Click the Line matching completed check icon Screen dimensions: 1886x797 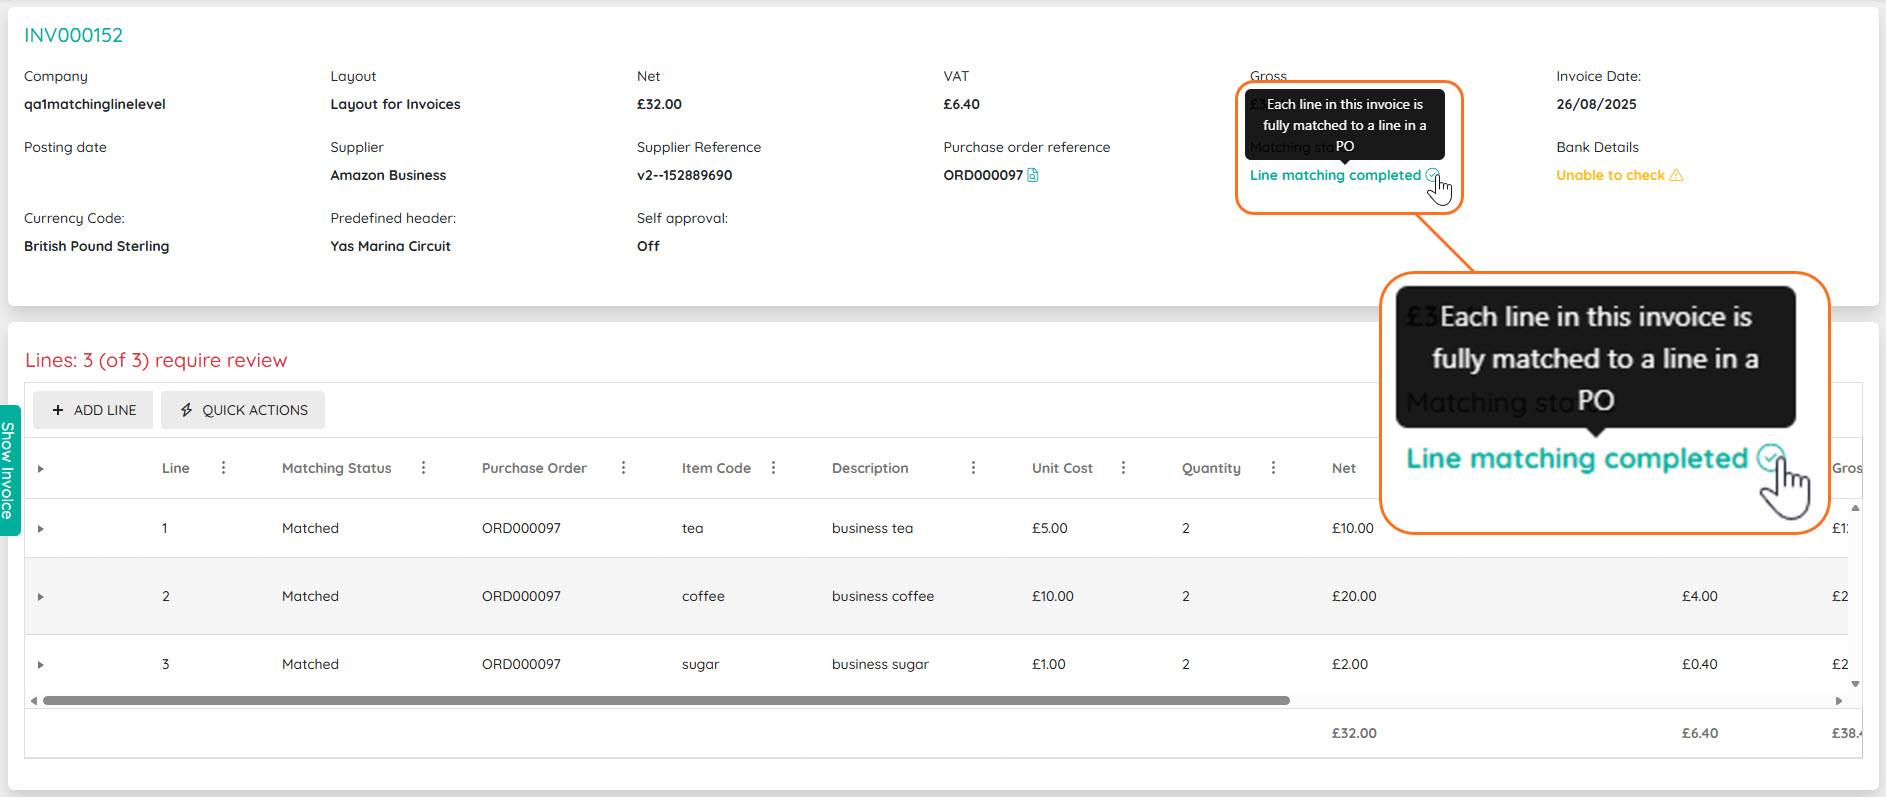1432,175
